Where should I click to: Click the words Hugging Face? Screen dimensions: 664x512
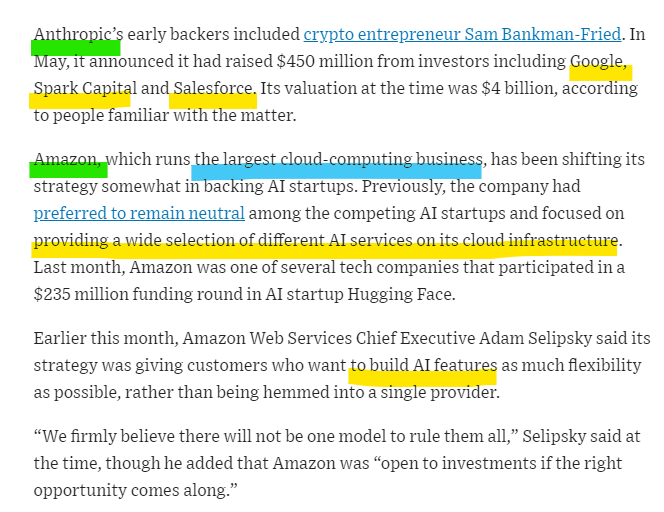tap(401, 294)
